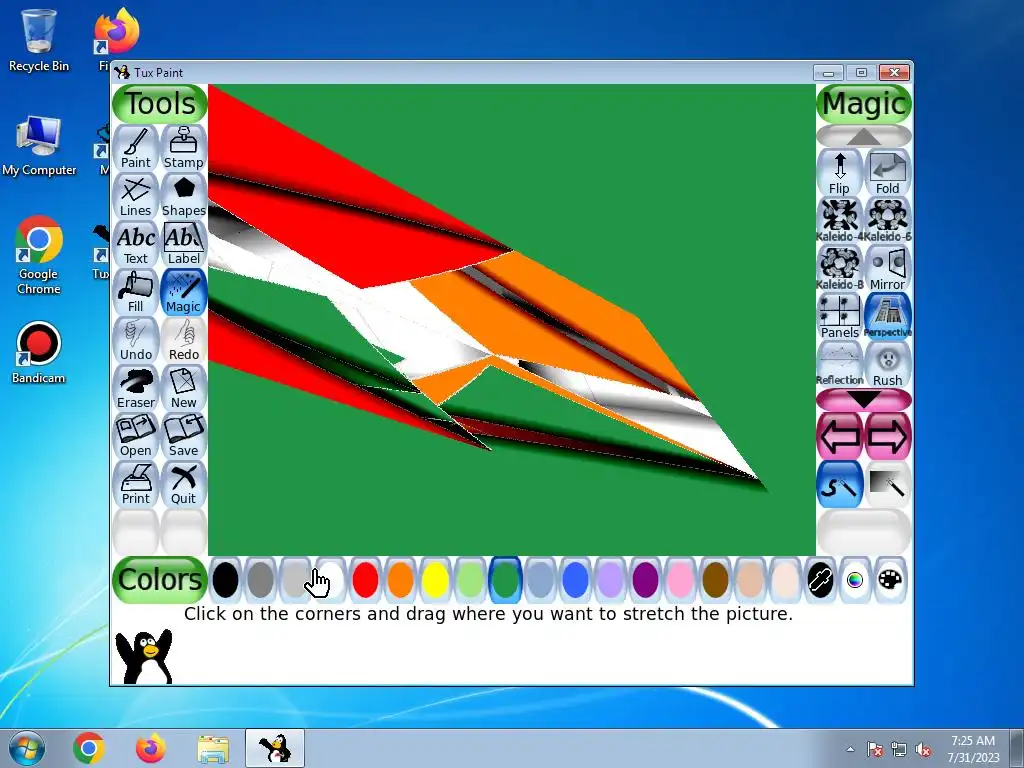Choose the Fold magic effect

tap(888, 173)
